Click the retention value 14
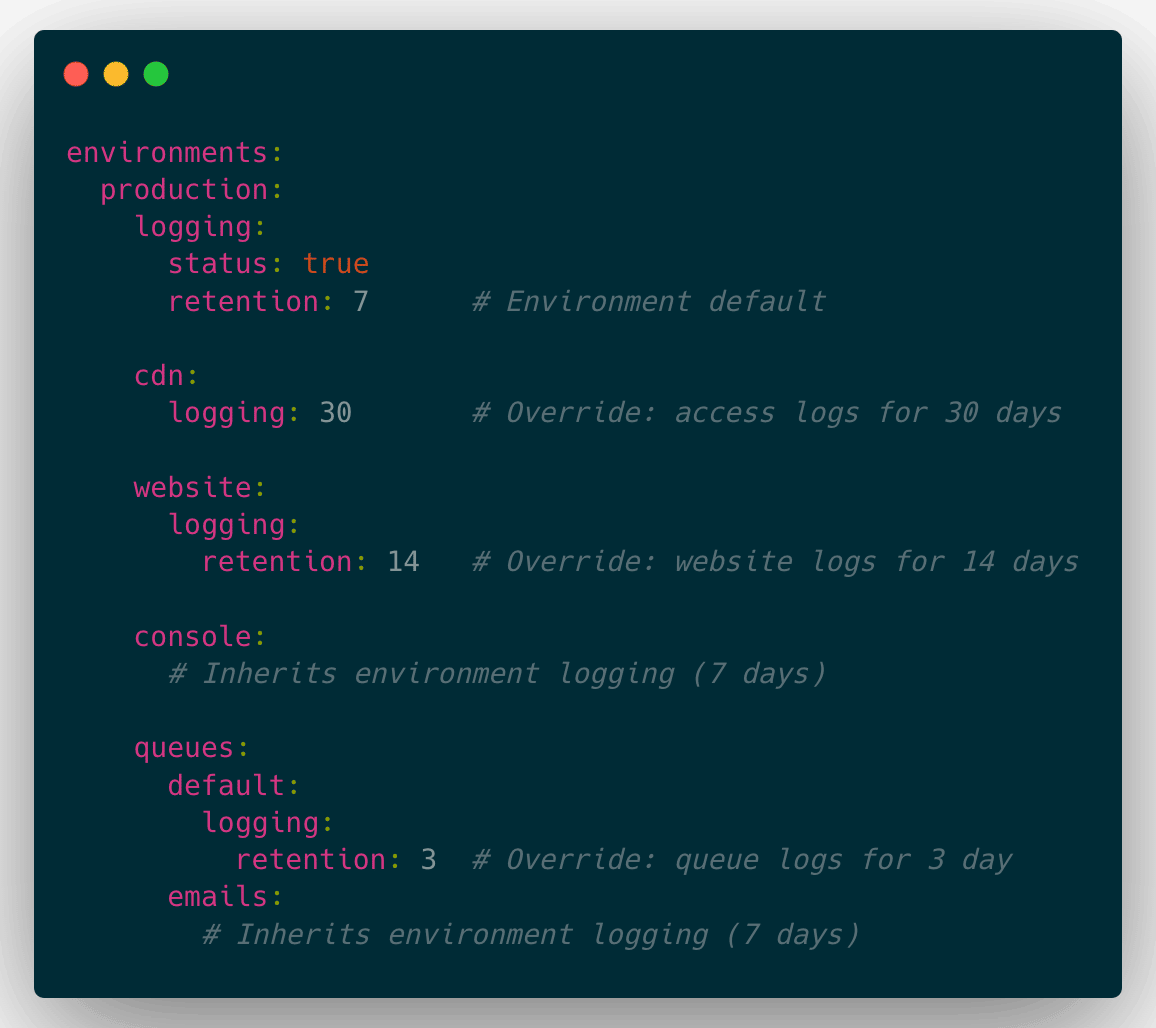 coord(403,562)
